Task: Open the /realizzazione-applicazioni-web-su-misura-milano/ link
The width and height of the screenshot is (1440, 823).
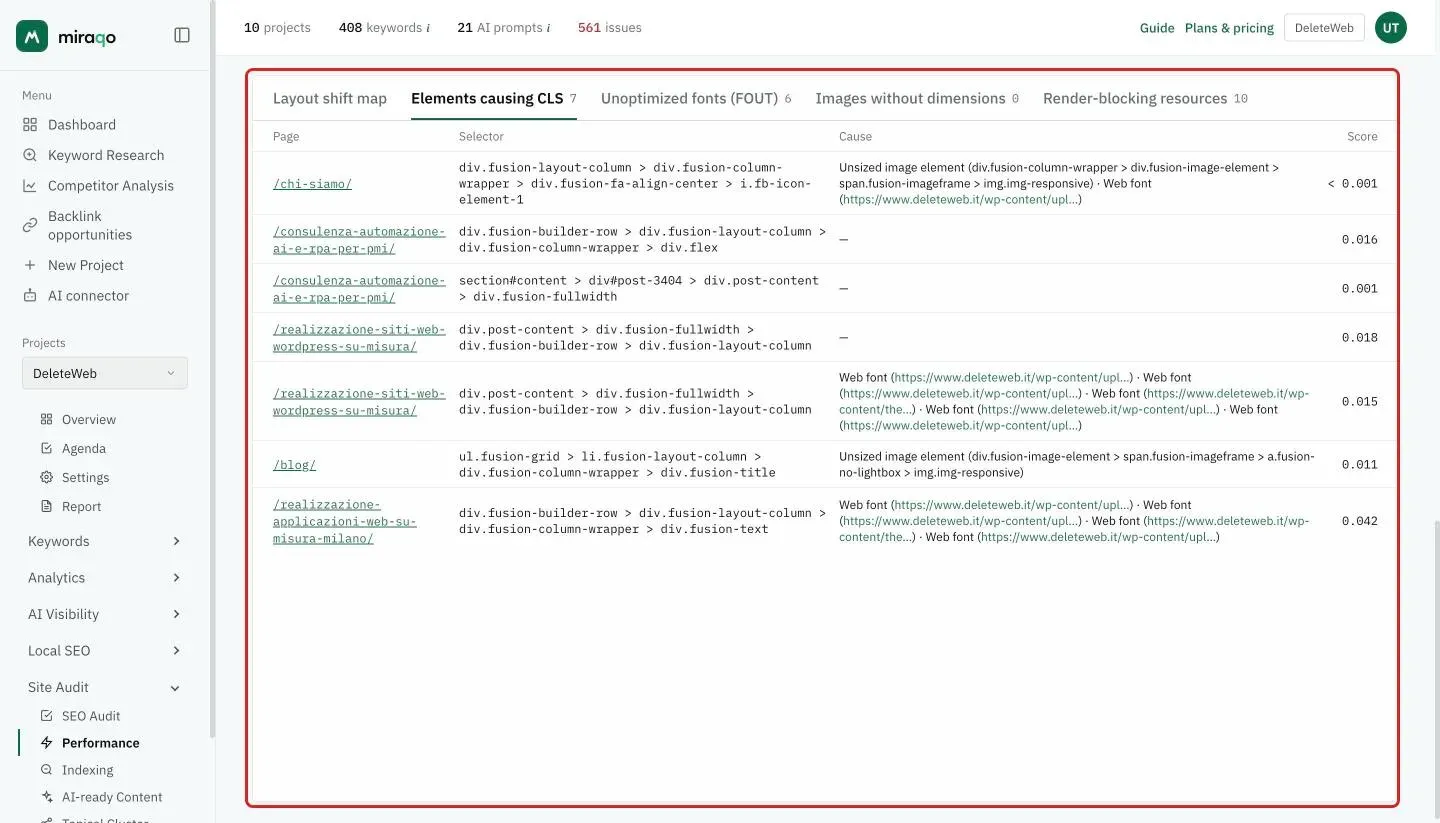Action: (345, 521)
